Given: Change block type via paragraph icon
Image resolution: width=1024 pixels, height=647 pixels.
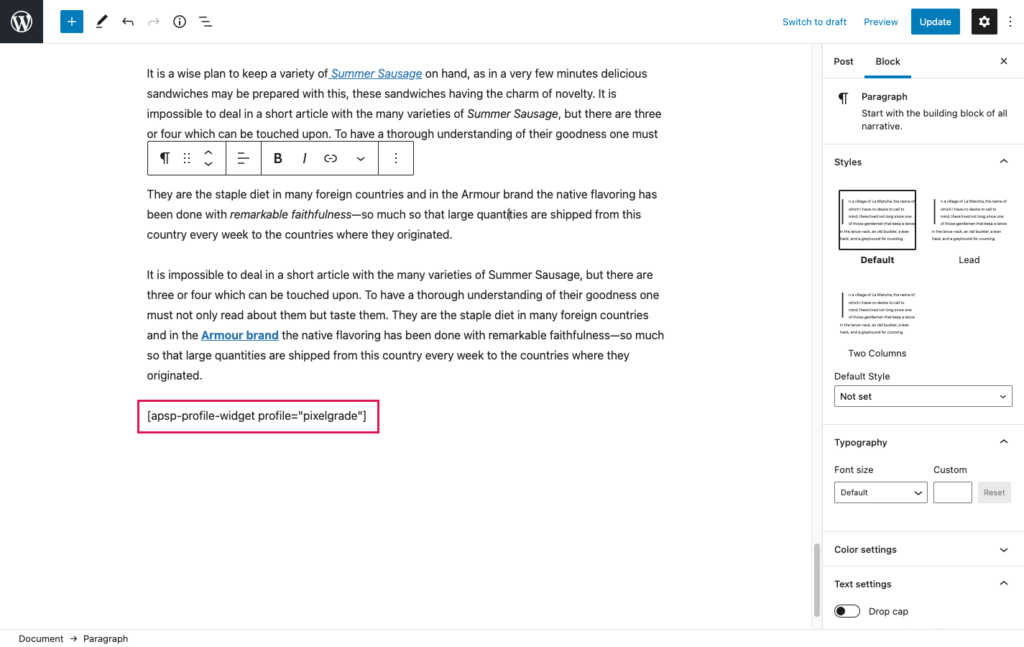Looking at the screenshot, I should [165, 158].
